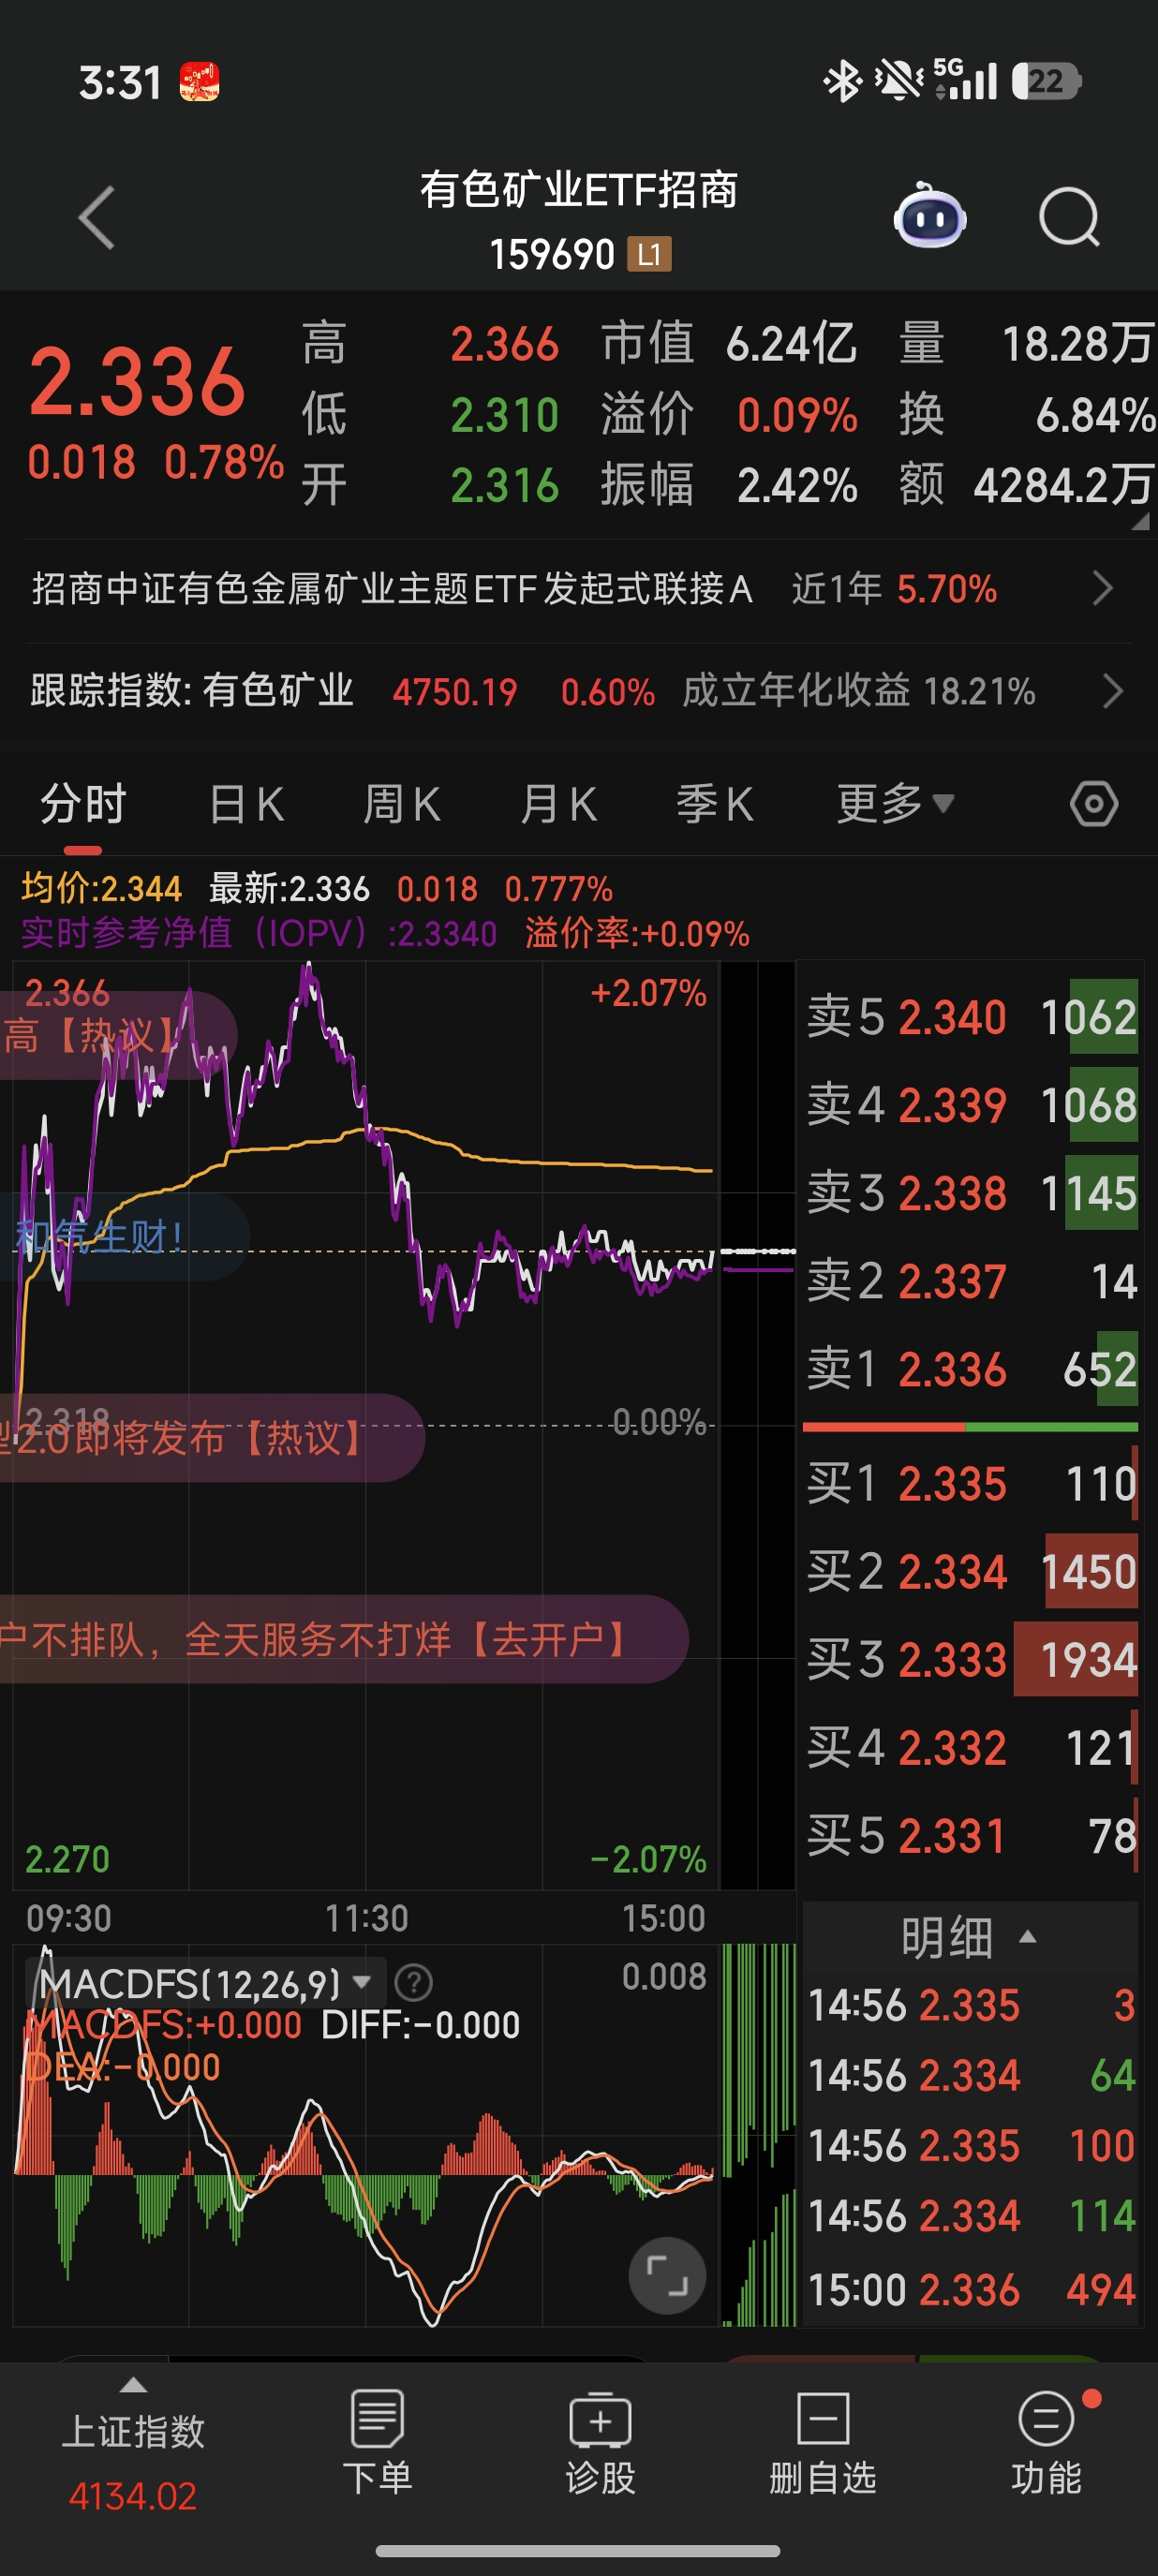Tap the back arrow icon
Image resolution: width=1158 pixels, height=2576 pixels.
tap(97, 217)
